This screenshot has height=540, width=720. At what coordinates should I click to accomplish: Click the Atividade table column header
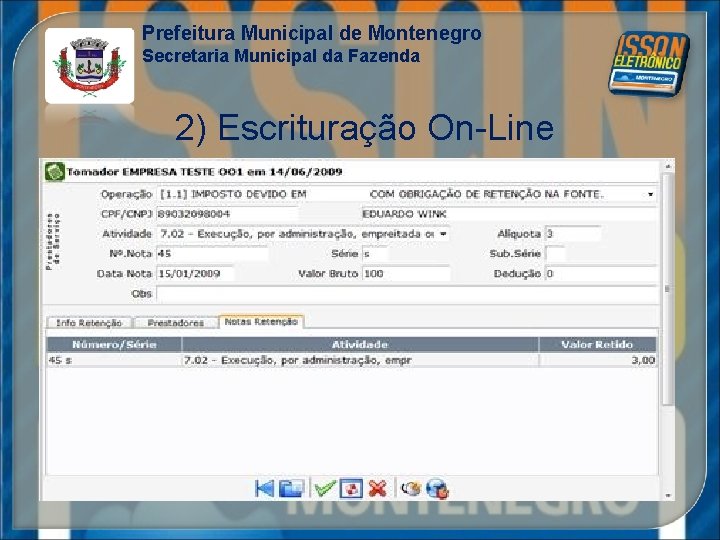(x=360, y=344)
